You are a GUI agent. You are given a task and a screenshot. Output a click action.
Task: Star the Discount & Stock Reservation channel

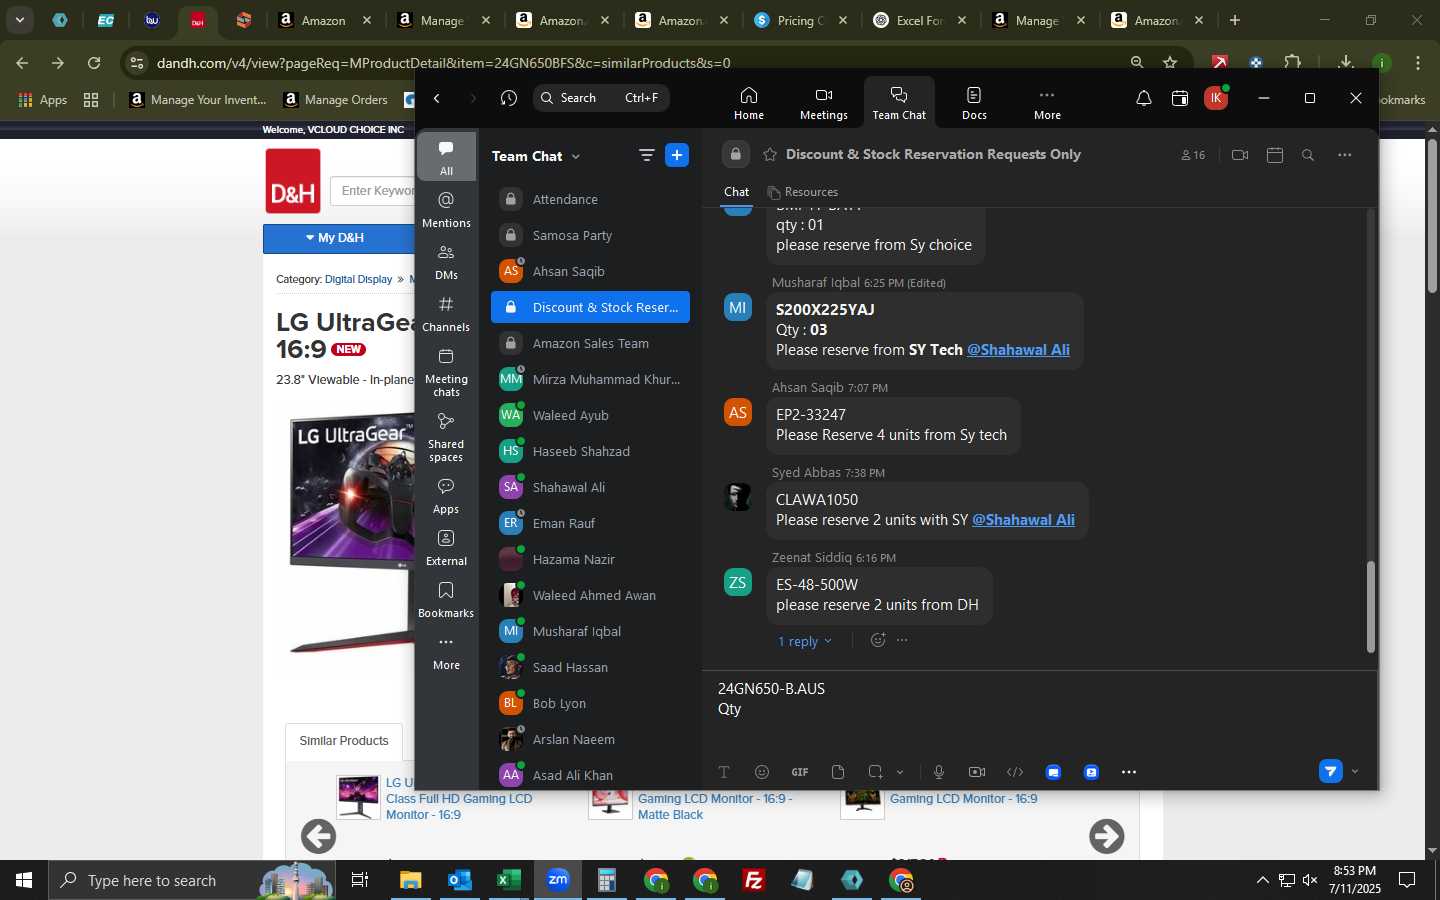[x=770, y=154]
